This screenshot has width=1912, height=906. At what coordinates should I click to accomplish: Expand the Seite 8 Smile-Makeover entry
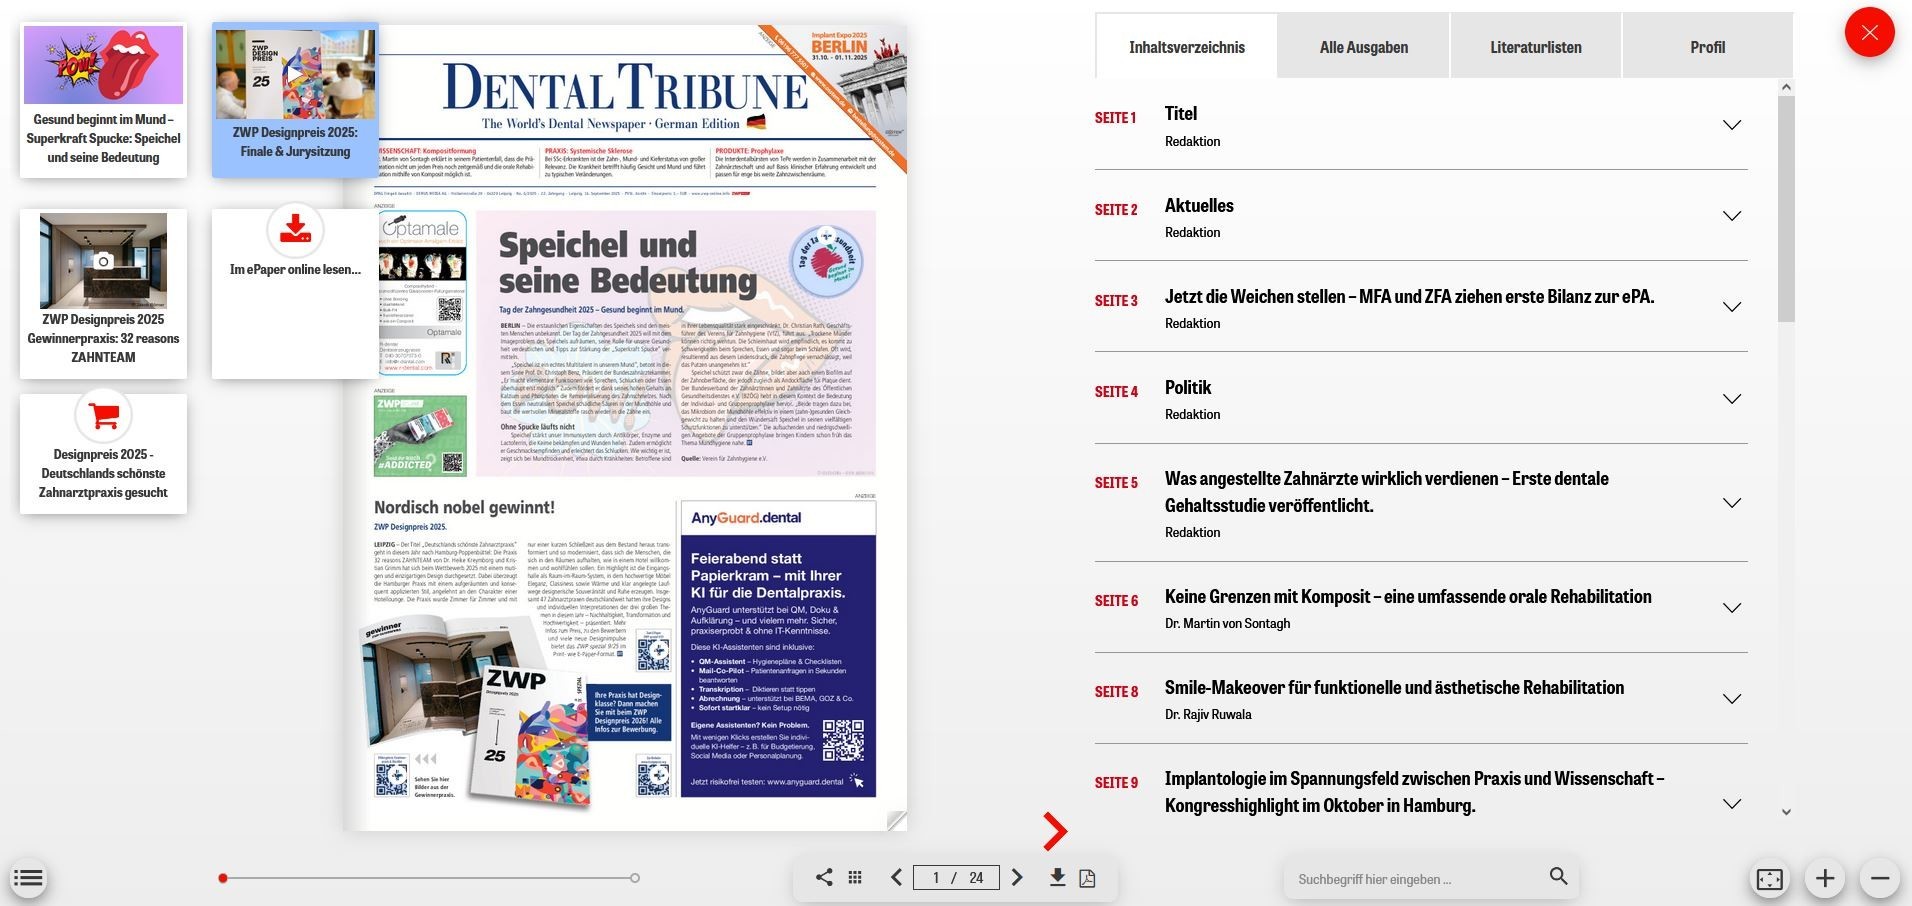coord(1732,699)
